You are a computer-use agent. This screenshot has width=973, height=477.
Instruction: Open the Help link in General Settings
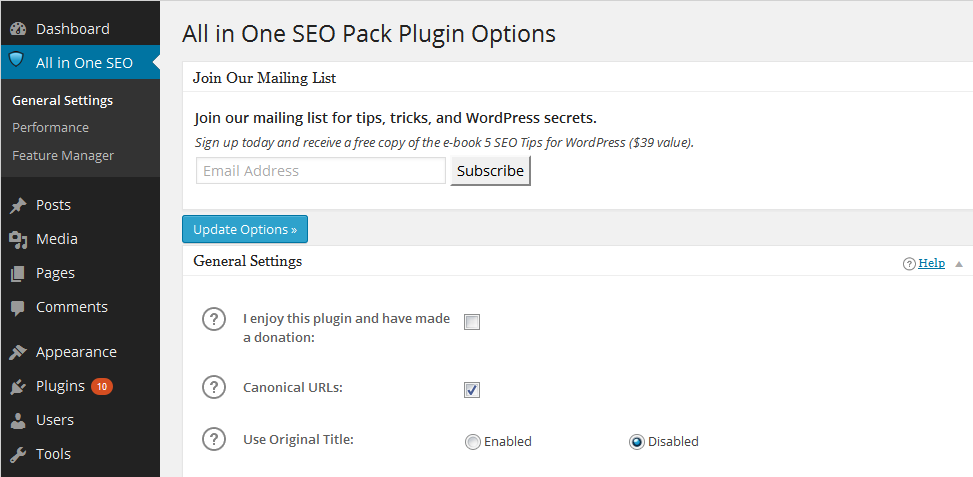pos(931,263)
